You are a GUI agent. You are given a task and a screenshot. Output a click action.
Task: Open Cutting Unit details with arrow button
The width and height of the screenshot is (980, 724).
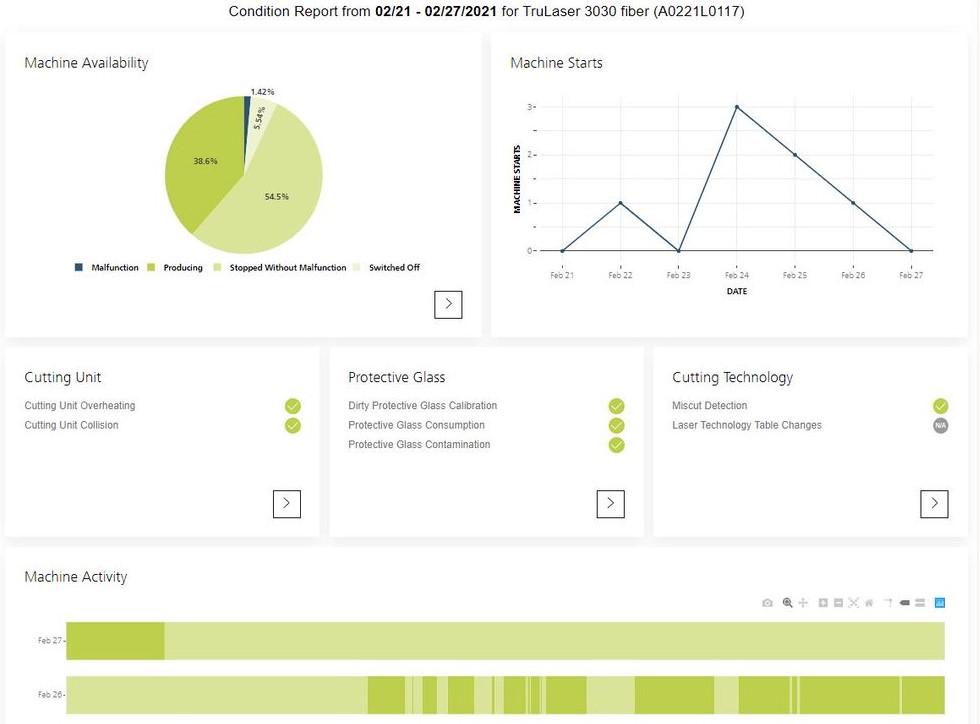[286, 504]
